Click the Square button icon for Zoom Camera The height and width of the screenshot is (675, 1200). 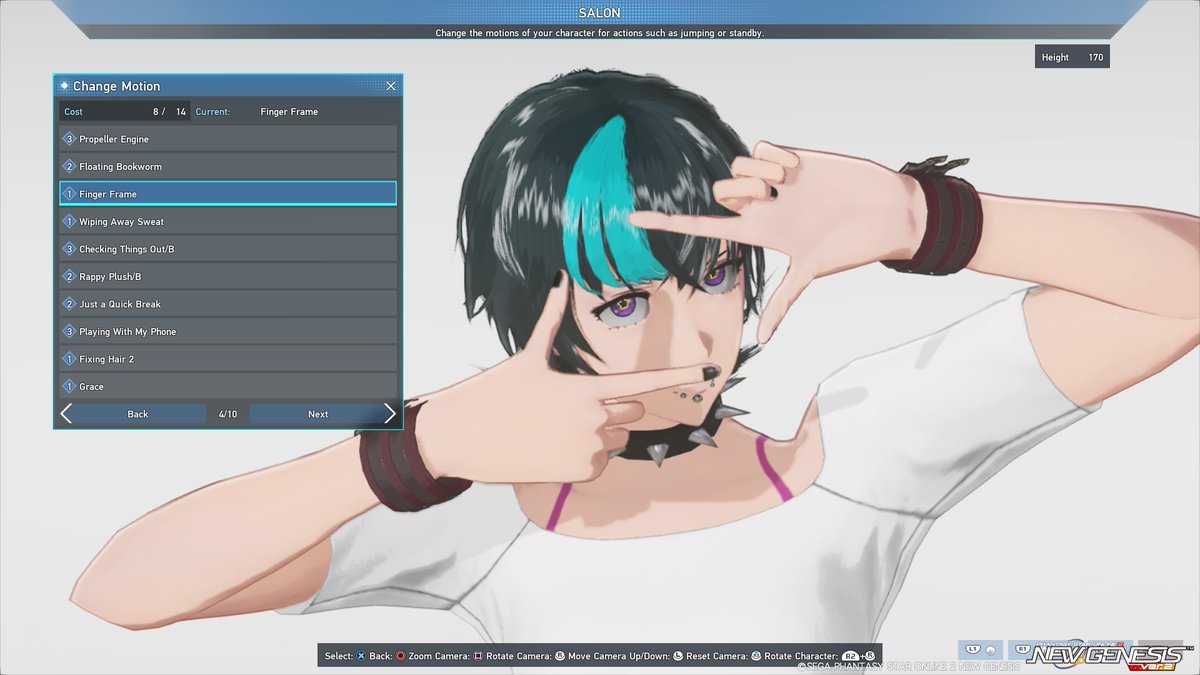coord(478,656)
